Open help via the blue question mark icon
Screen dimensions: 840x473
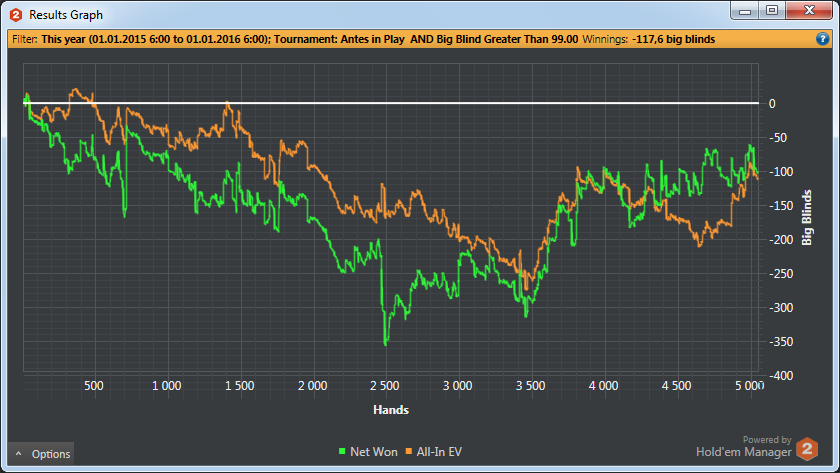(x=822, y=39)
